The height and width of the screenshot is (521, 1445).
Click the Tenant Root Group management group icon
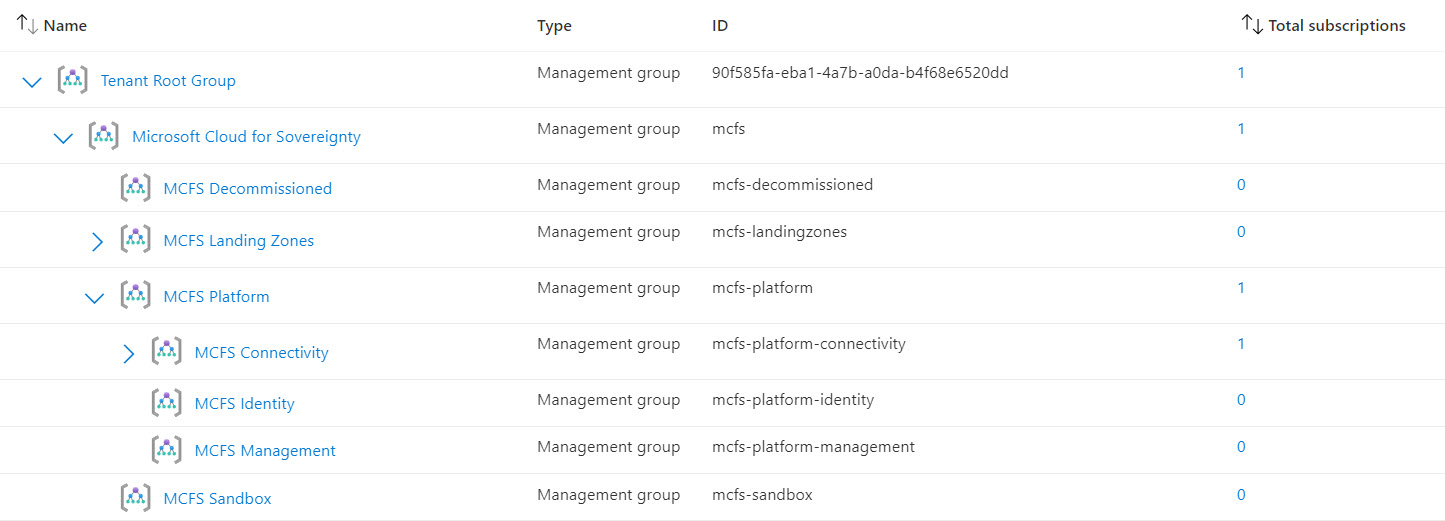point(73,80)
